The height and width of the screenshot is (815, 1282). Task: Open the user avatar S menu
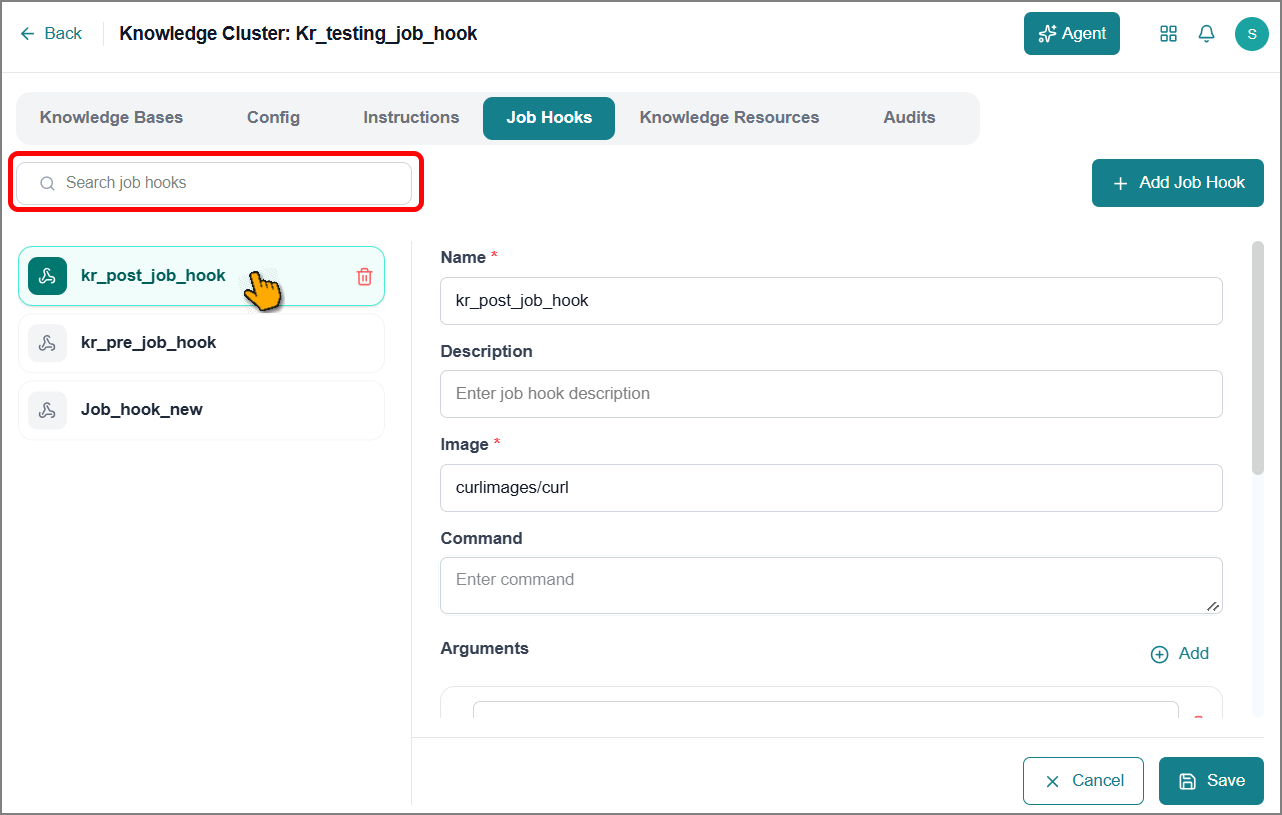[x=1252, y=34]
